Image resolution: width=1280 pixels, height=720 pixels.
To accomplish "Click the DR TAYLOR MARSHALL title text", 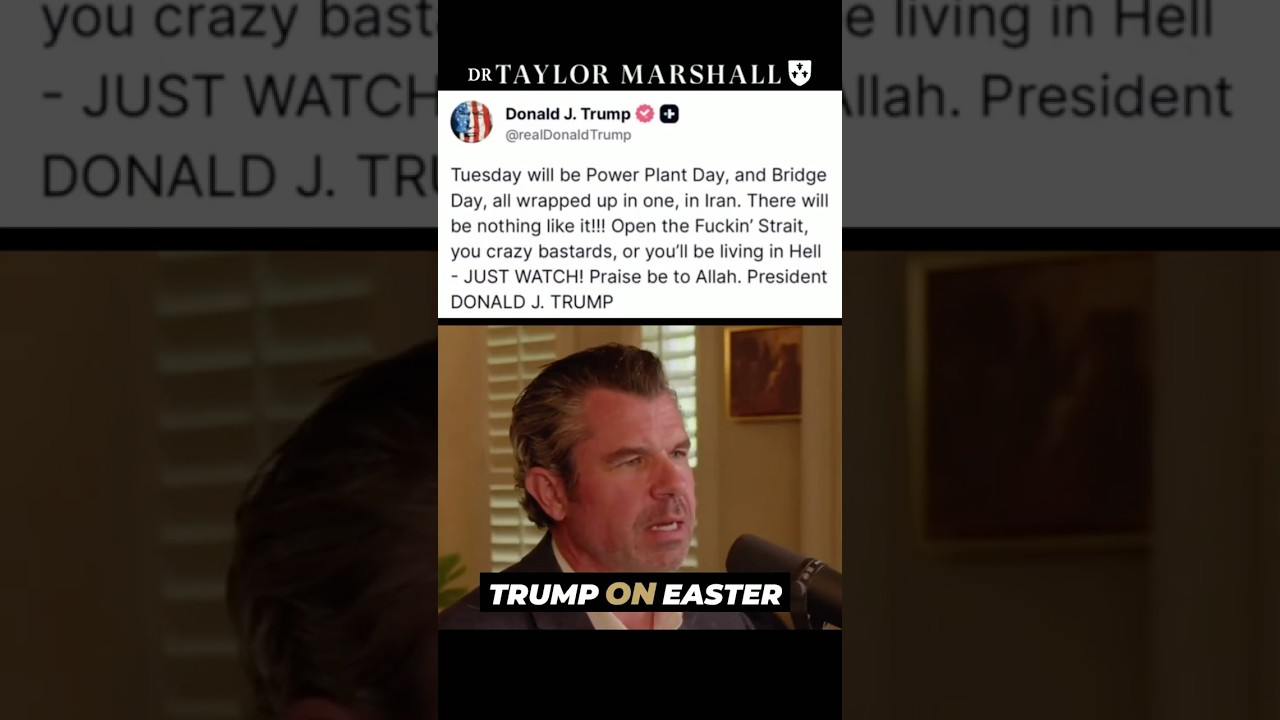I will pyautogui.click(x=625, y=74).
